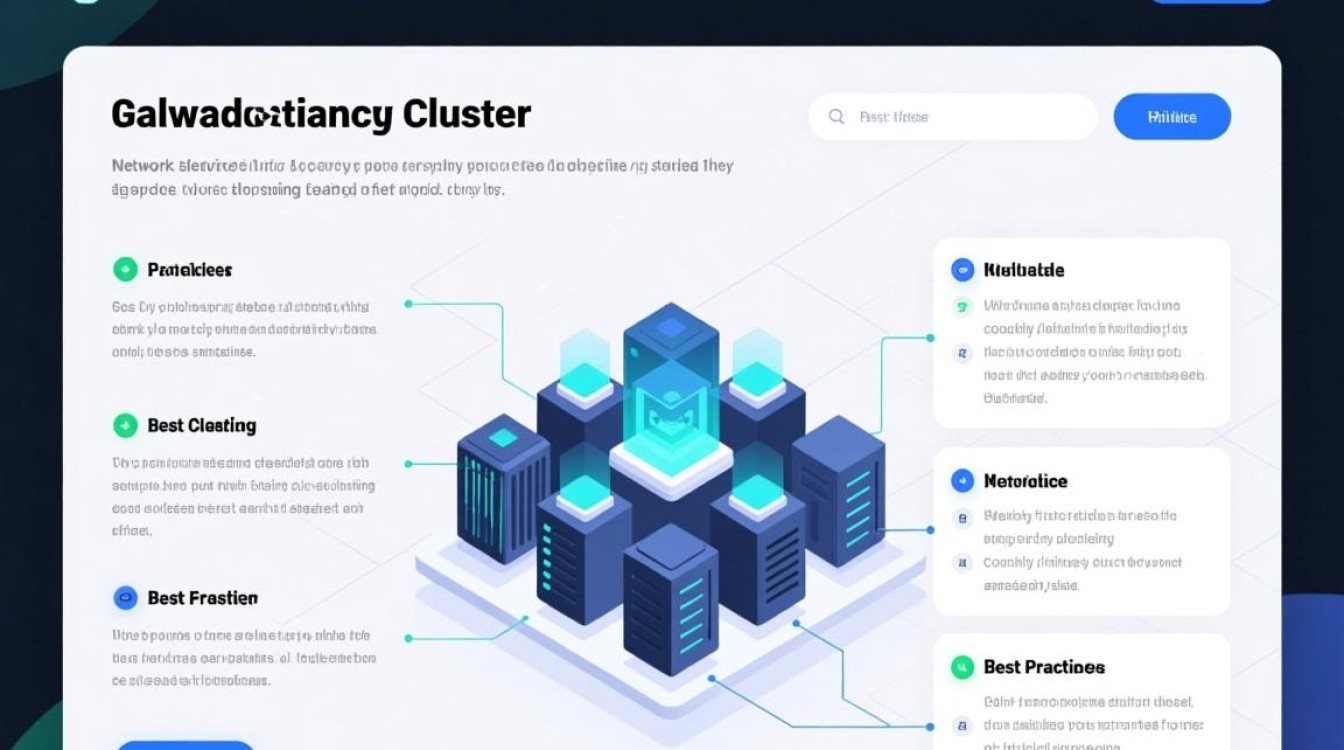This screenshot has height=750, width=1344.
Task: Click the magnifier icon in the search bar
Action: coord(837,117)
